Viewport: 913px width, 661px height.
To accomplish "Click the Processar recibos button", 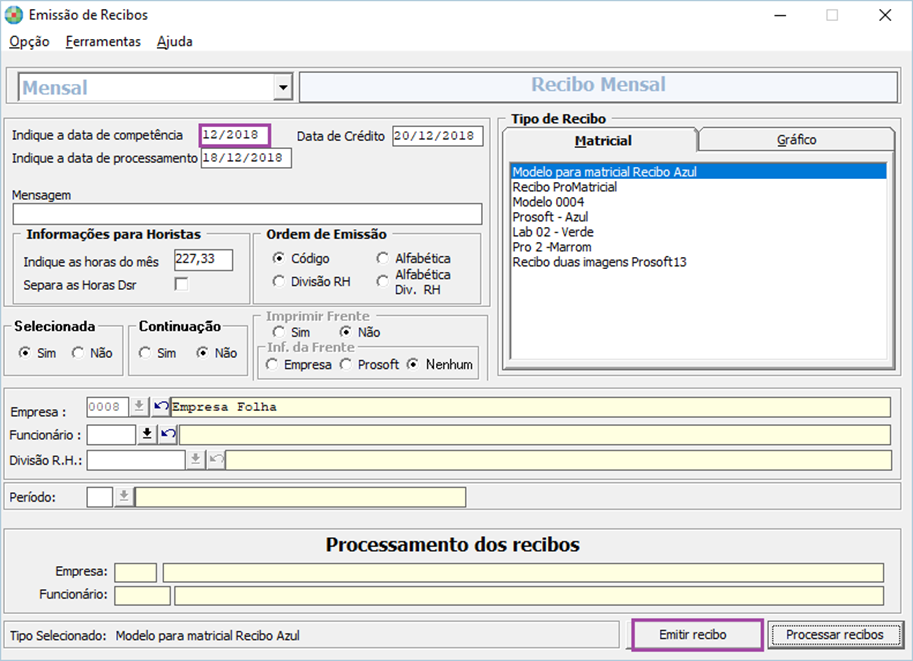I will coord(834,634).
